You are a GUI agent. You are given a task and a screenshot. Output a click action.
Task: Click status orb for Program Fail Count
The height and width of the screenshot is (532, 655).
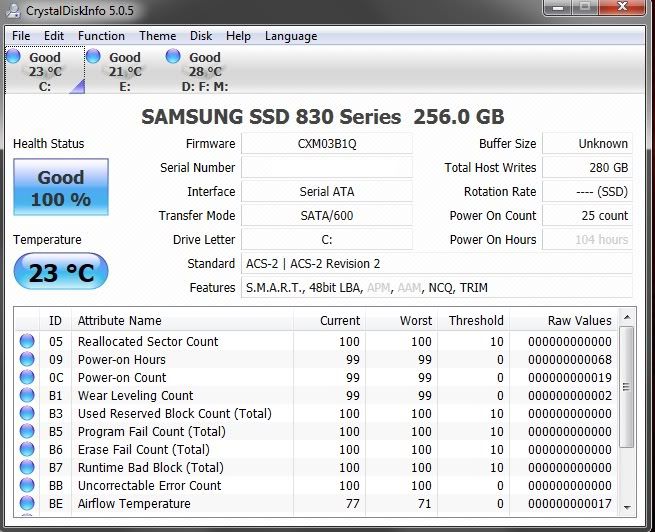27,432
